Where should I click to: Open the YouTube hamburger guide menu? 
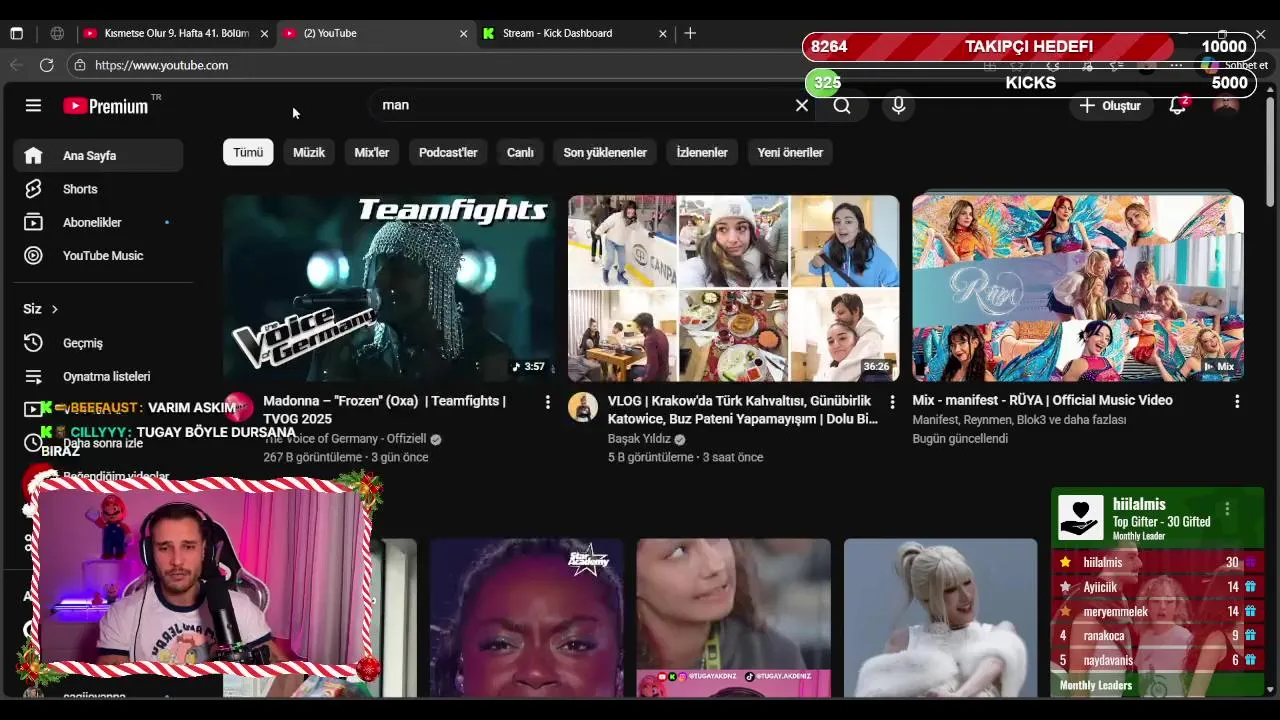pyautogui.click(x=33, y=105)
